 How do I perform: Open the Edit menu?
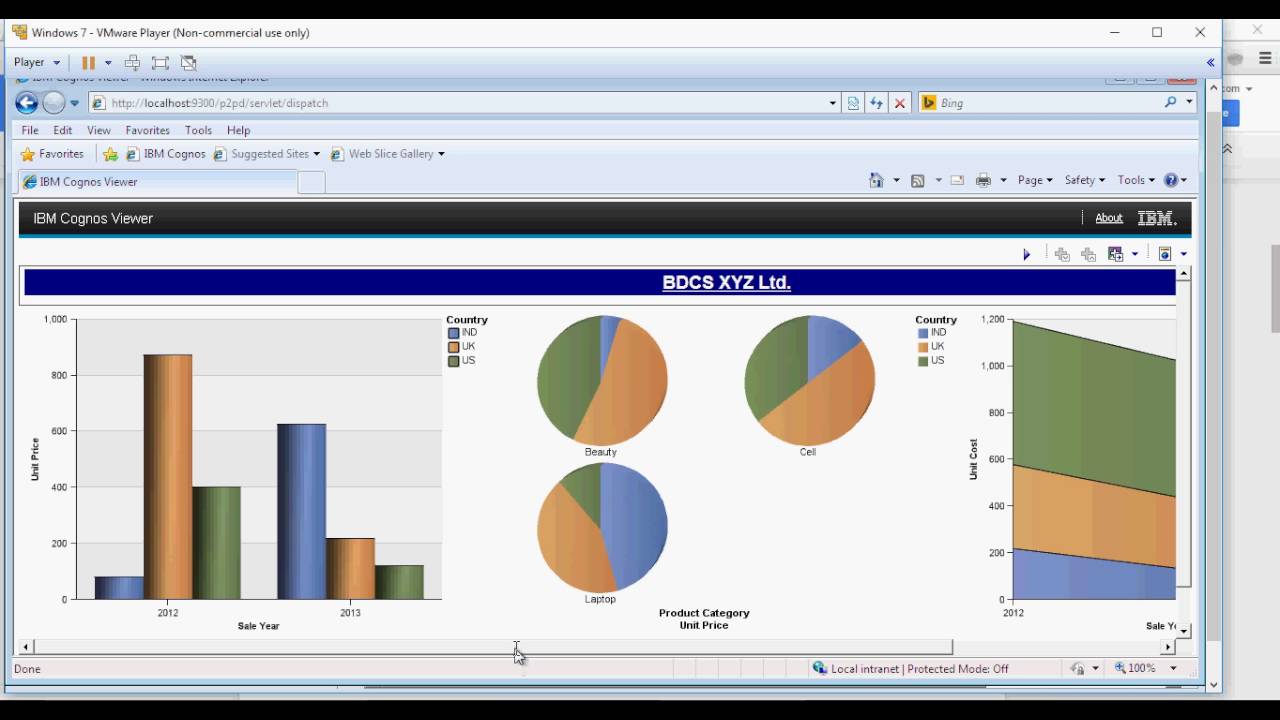tap(63, 130)
